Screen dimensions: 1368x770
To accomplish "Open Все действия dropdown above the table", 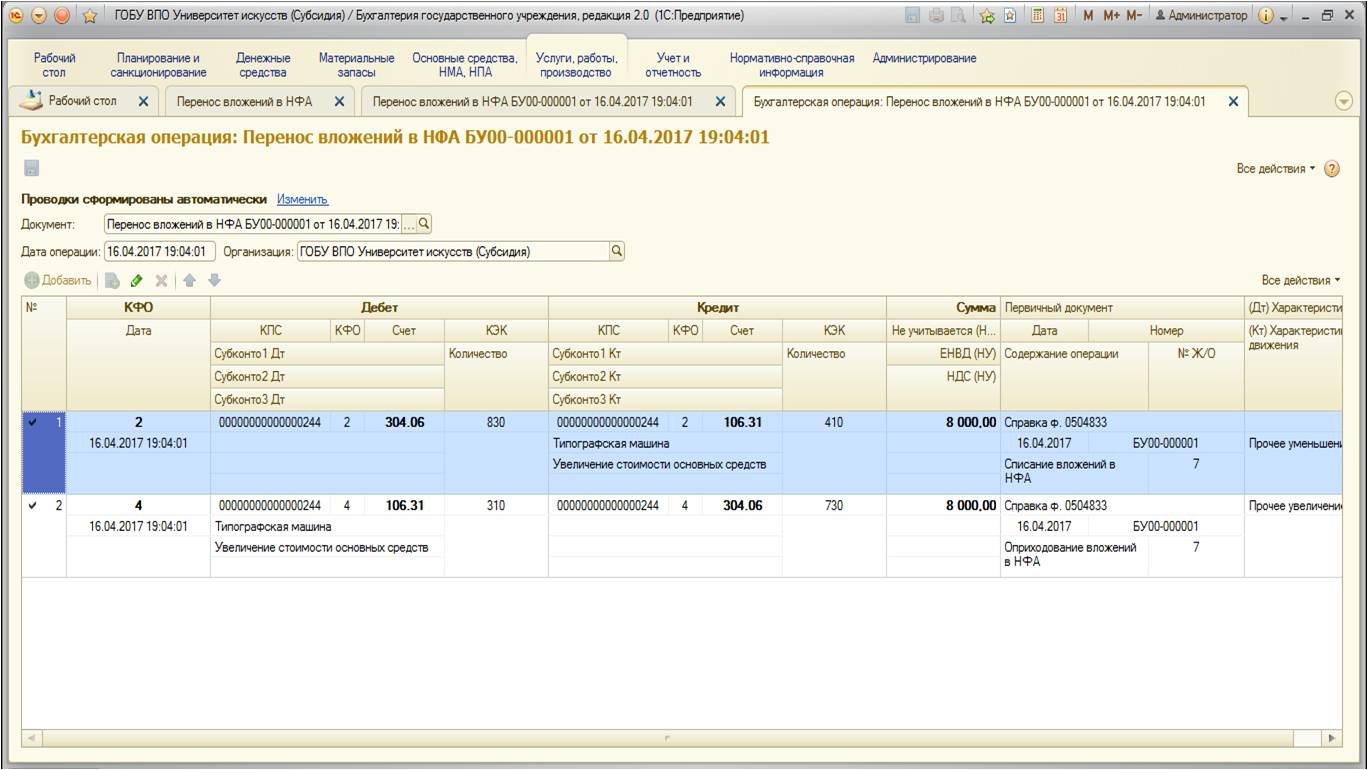I will [1301, 281].
